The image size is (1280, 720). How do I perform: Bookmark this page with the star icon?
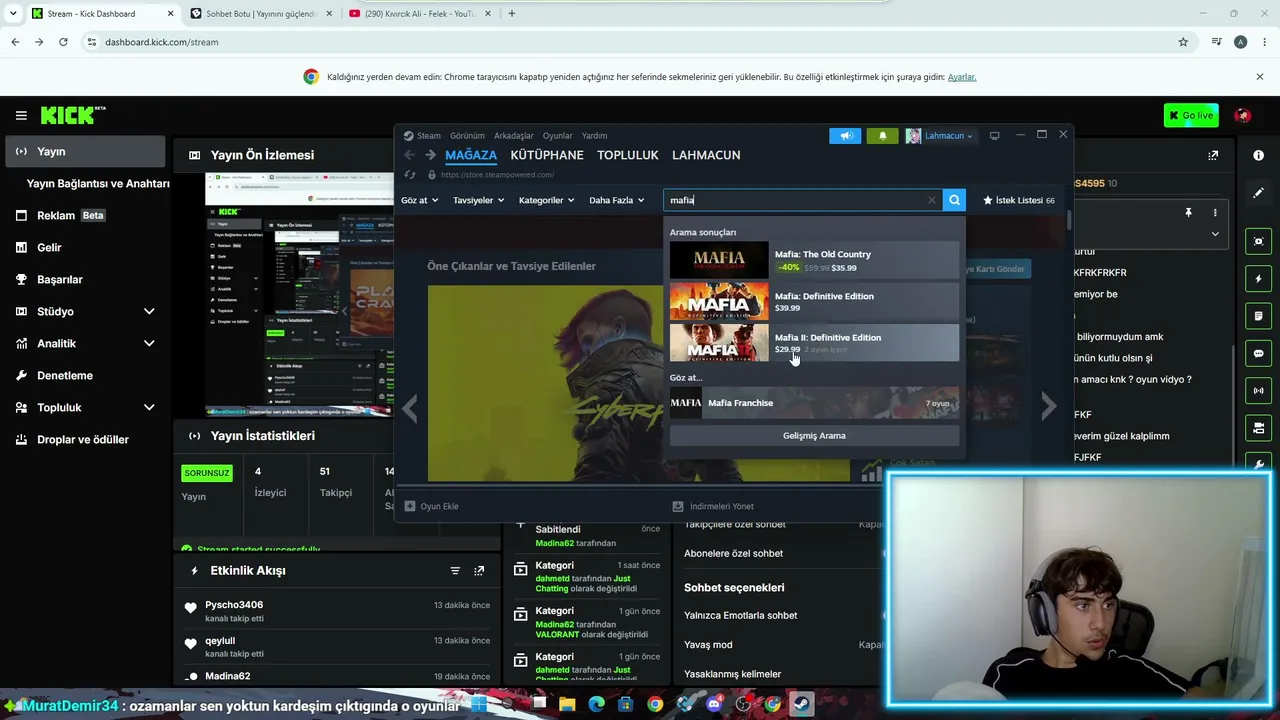1183,42
